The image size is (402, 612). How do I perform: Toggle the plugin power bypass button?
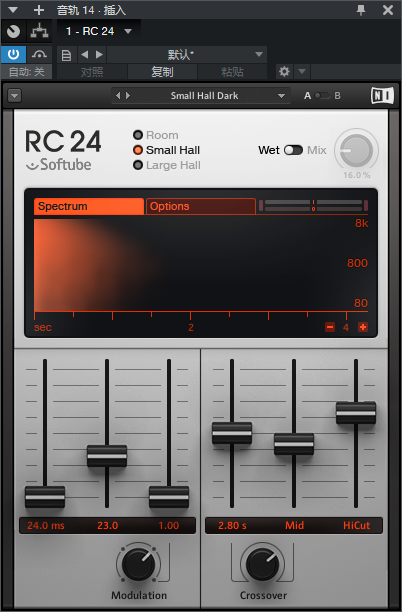[13, 54]
